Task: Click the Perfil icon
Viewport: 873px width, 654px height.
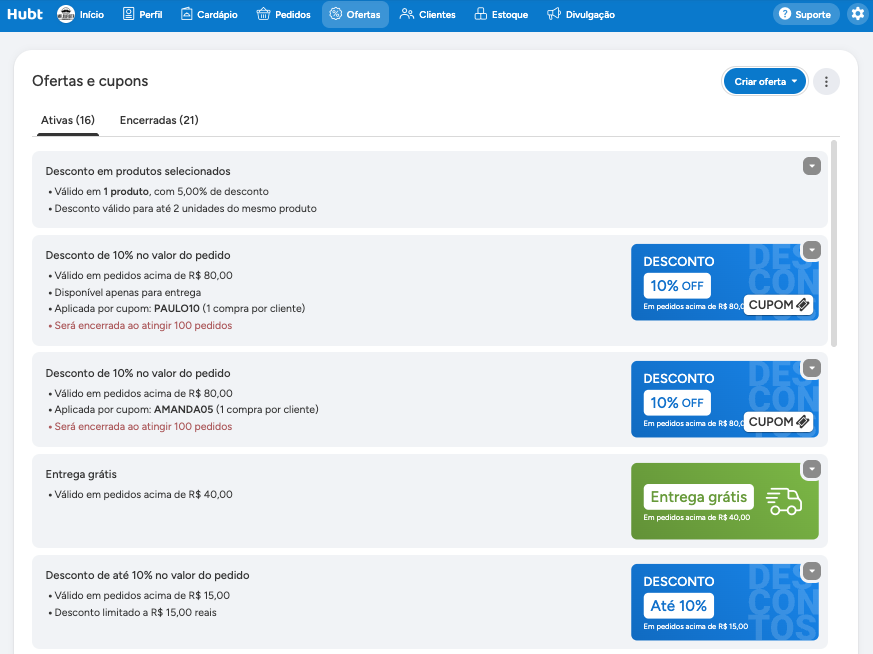Action: tap(129, 14)
